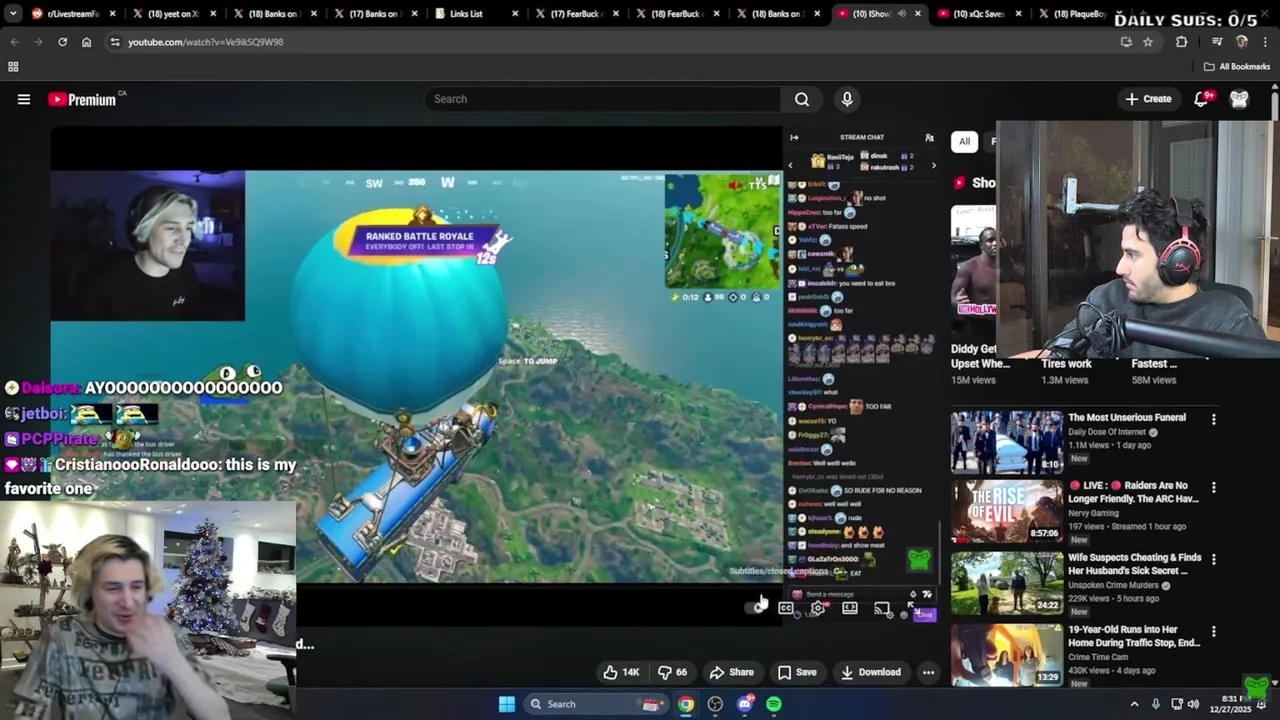View site information icon in address bar
Image resolution: width=1280 pixels, height=720 pixels.
coord(115,42)
